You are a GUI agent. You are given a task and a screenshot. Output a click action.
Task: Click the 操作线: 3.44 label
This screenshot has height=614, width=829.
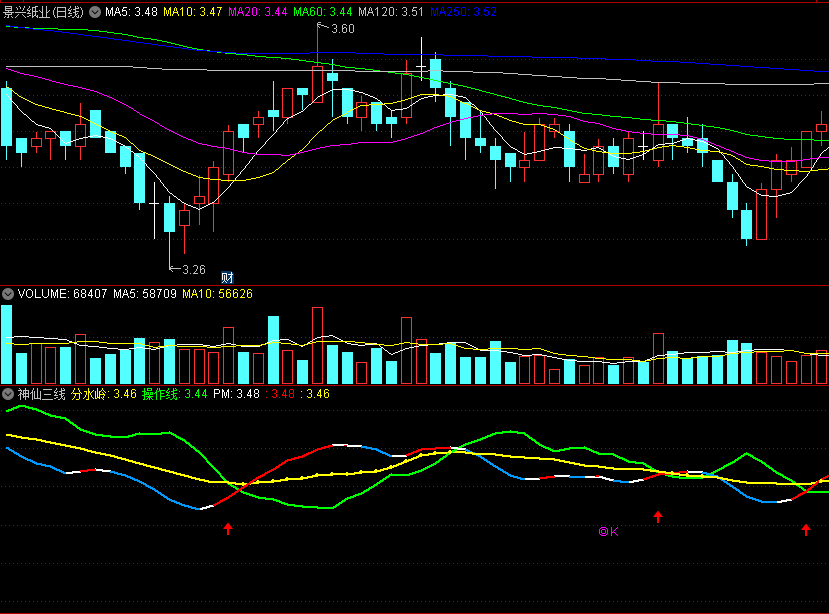pos(174,394)
